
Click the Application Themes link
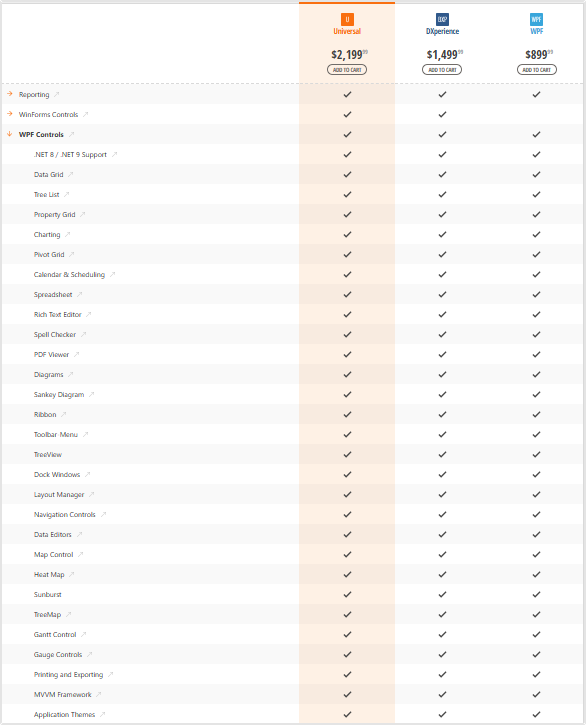pos(64,714)
